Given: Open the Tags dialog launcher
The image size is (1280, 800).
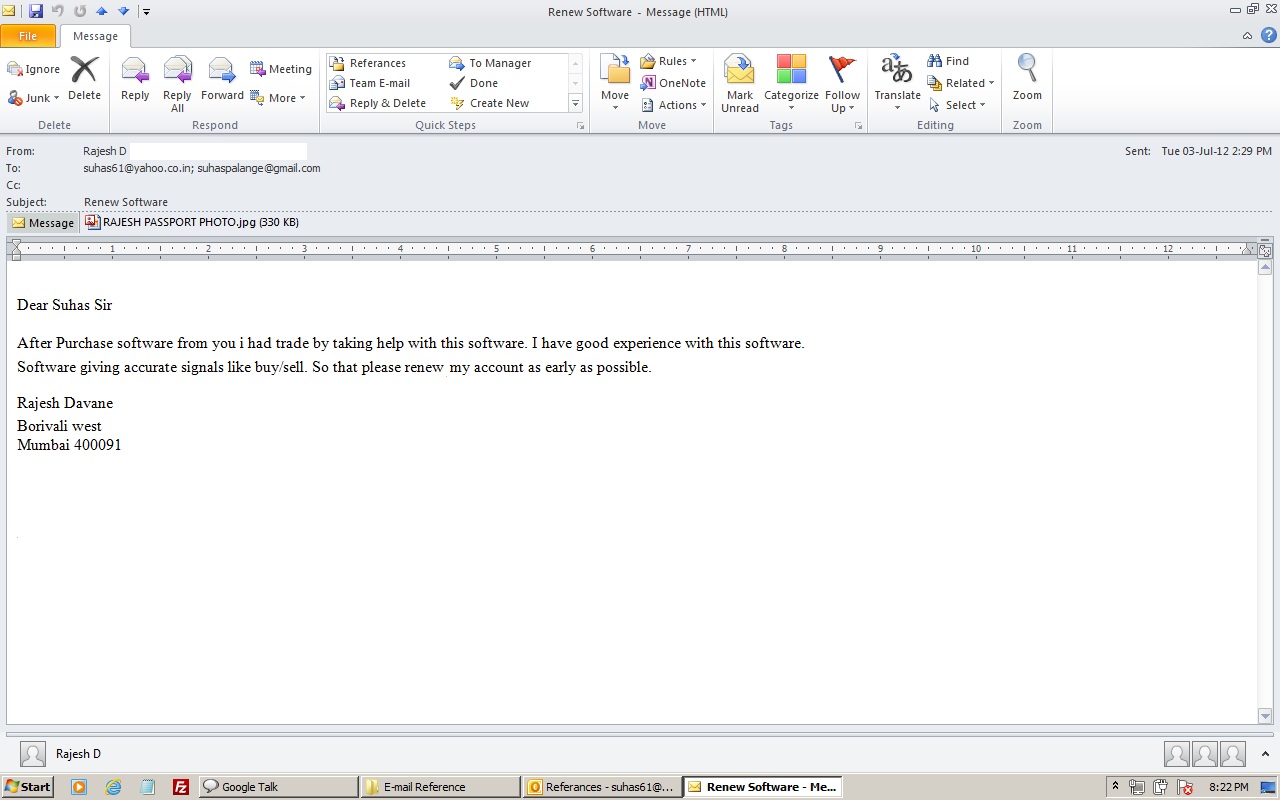Looking at the screenshot, I should point(858,126).
